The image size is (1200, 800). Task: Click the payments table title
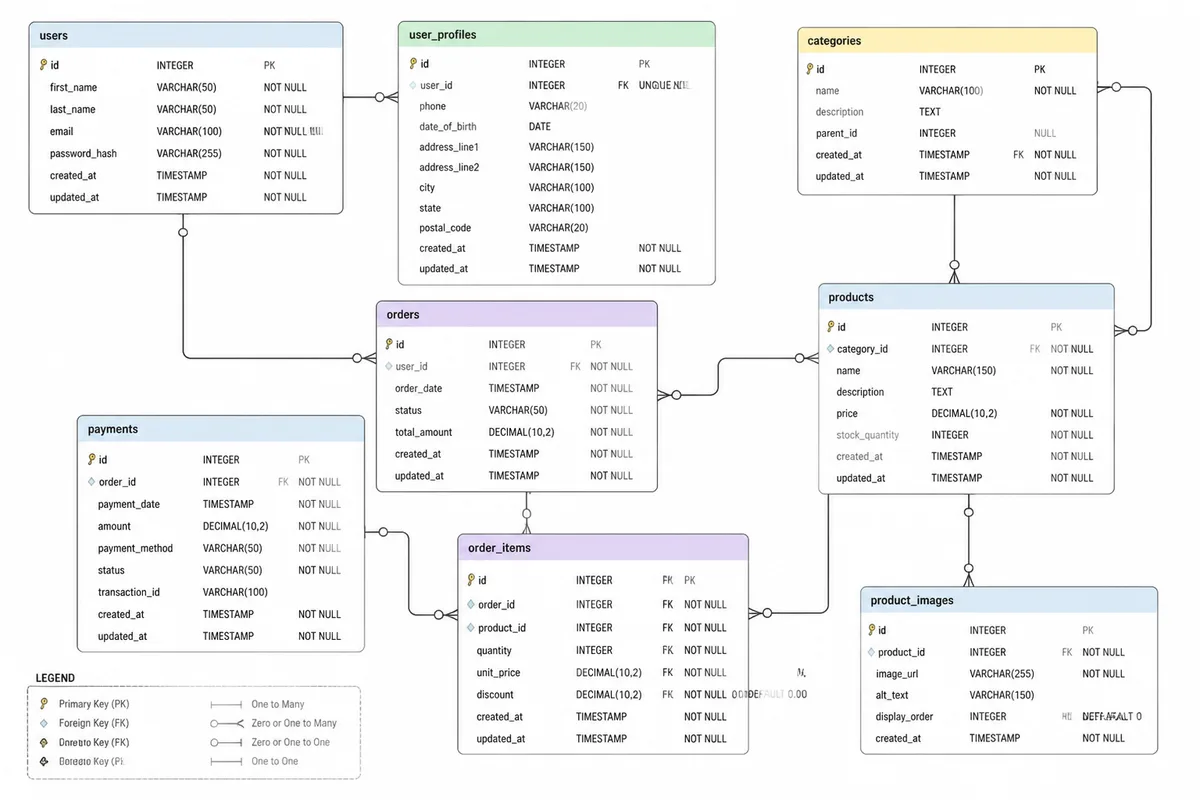(x=113, y=429)
